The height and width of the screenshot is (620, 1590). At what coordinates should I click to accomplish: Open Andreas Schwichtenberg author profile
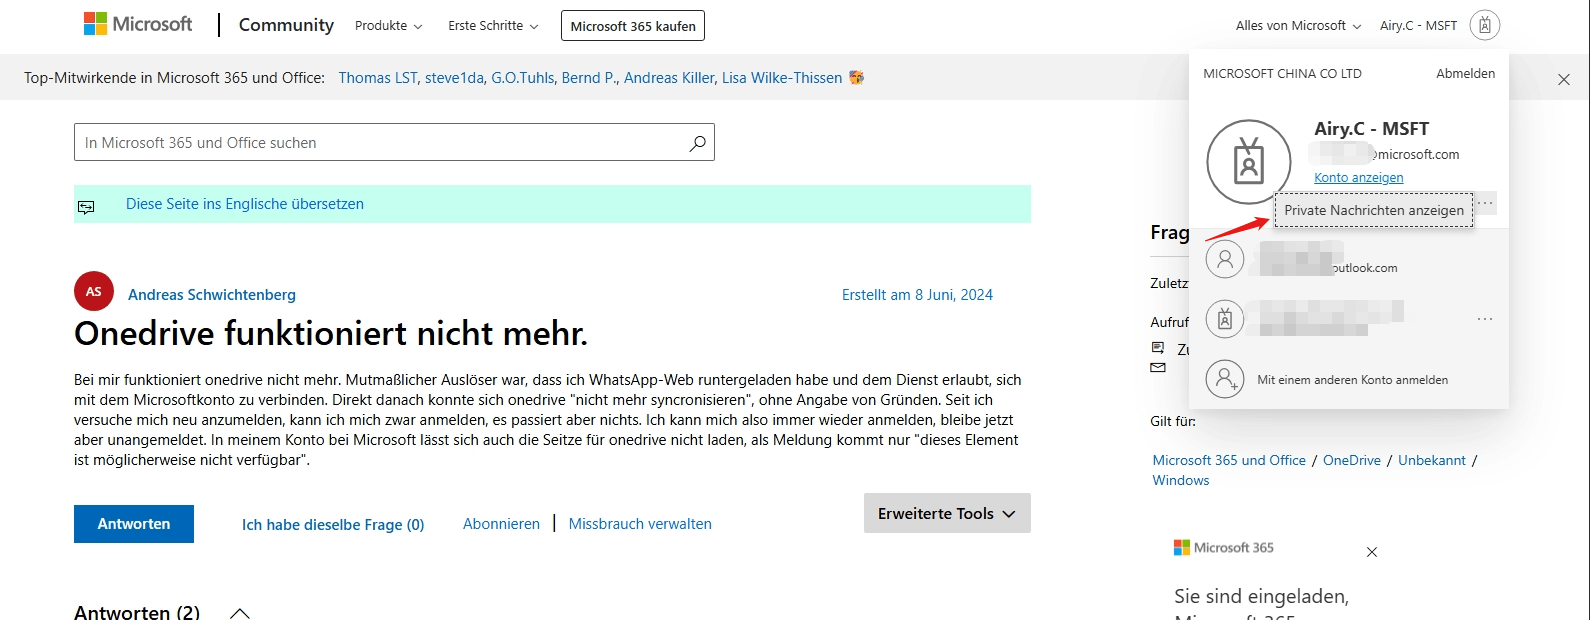(212, 295)
